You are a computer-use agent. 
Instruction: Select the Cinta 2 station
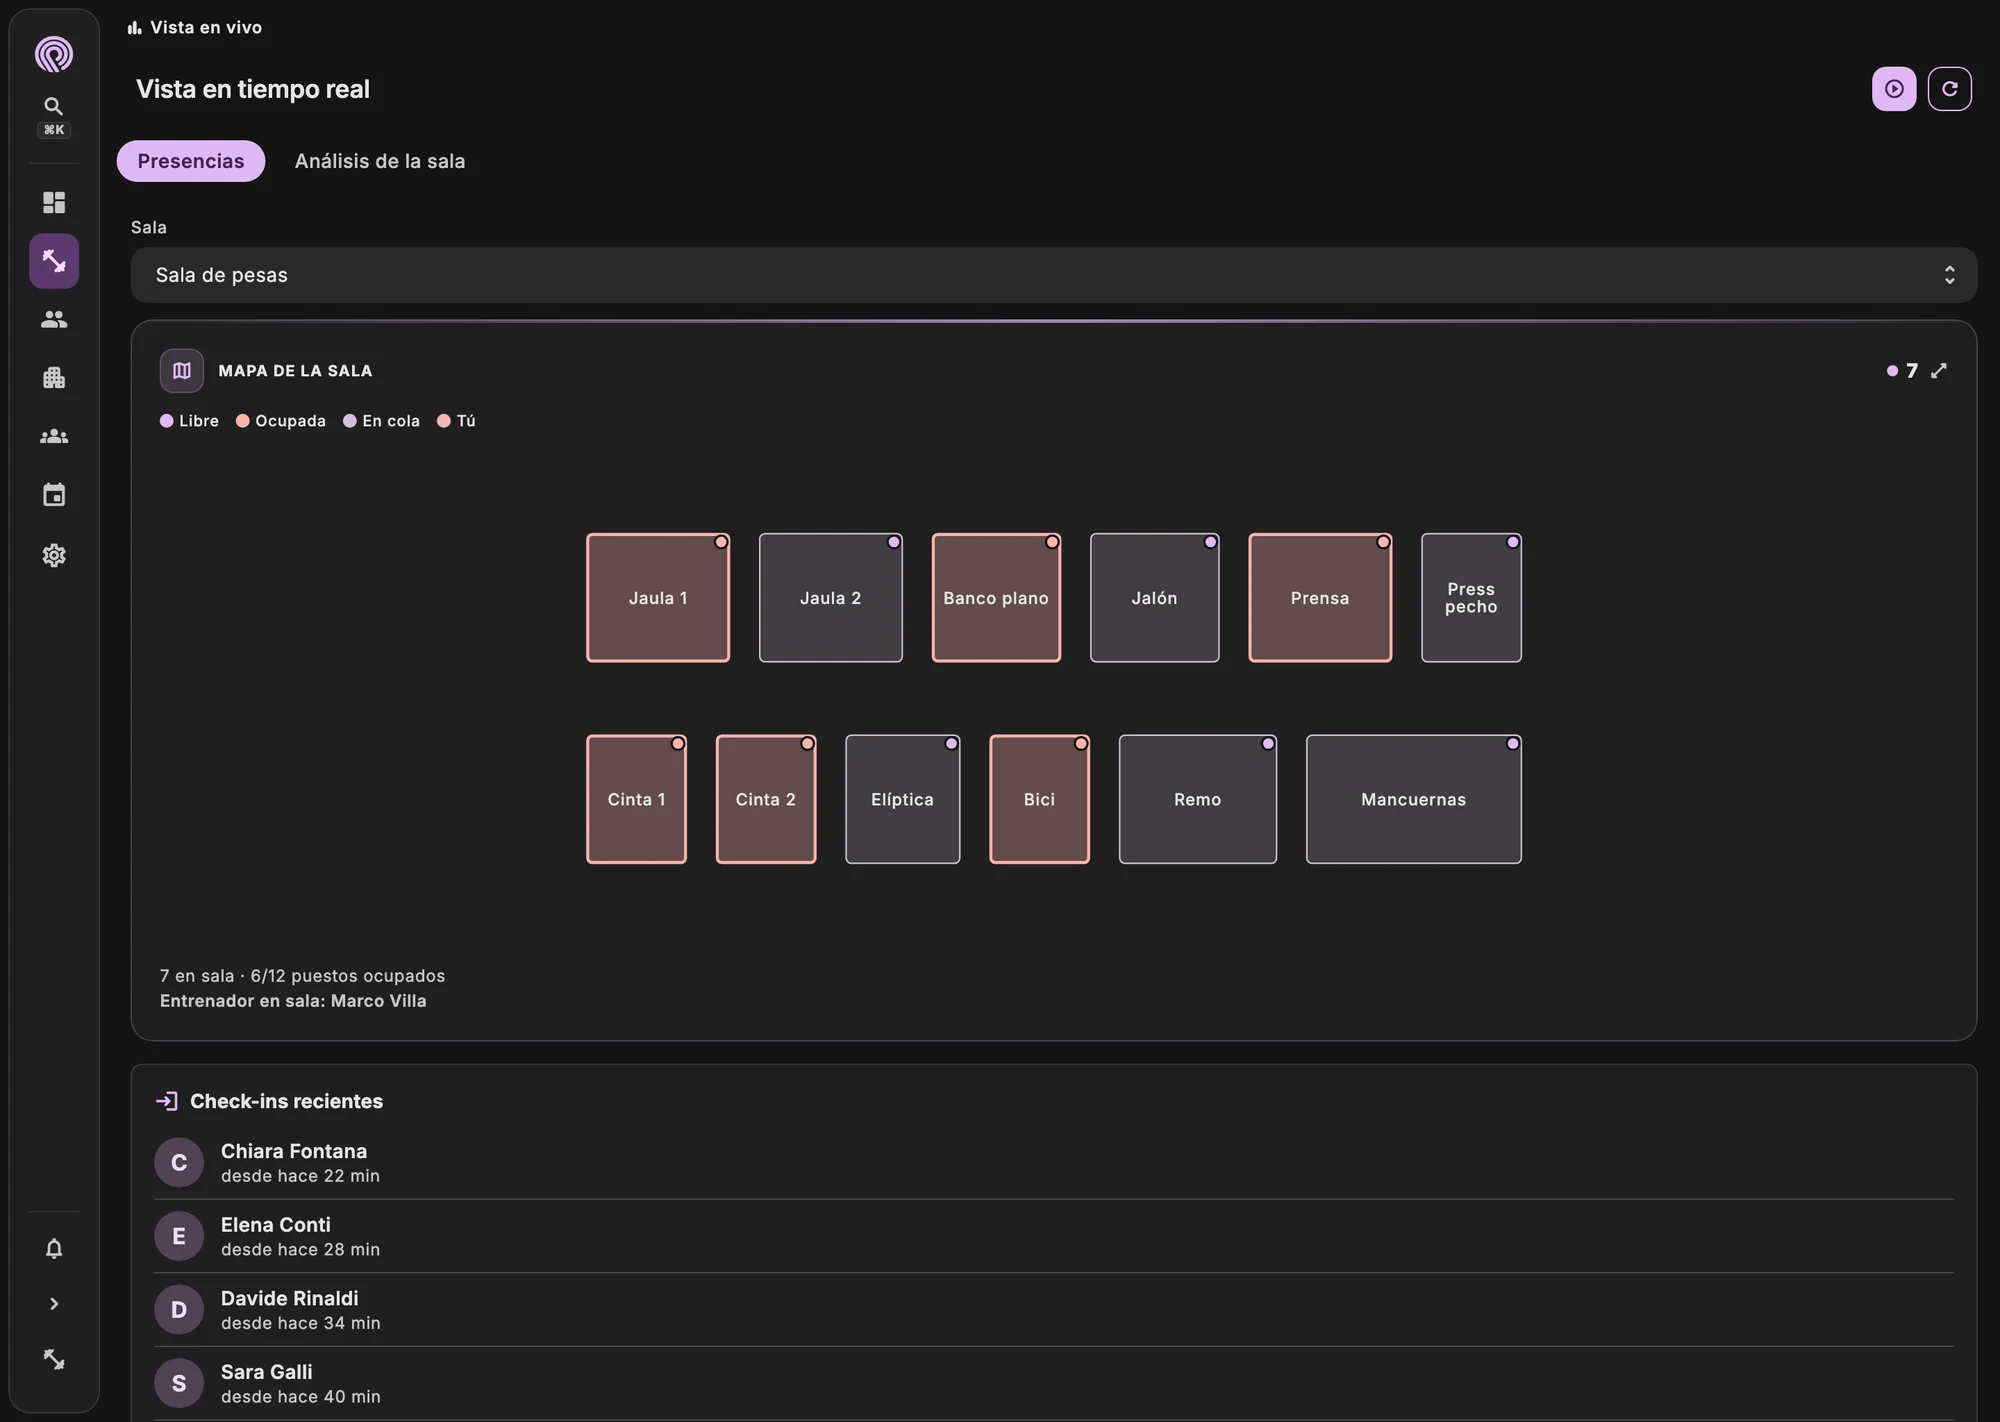click(766, 799)
